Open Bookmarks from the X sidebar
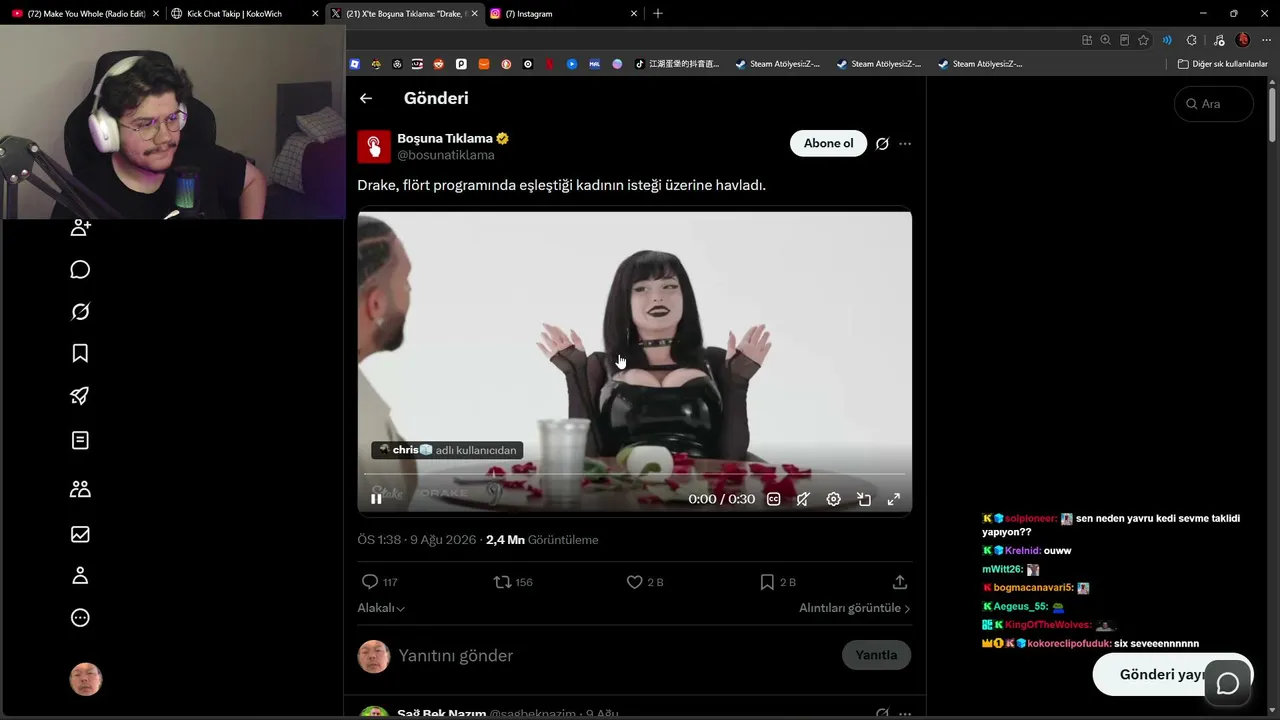Screen dimensions: 1280x720 tap(81, 353)
